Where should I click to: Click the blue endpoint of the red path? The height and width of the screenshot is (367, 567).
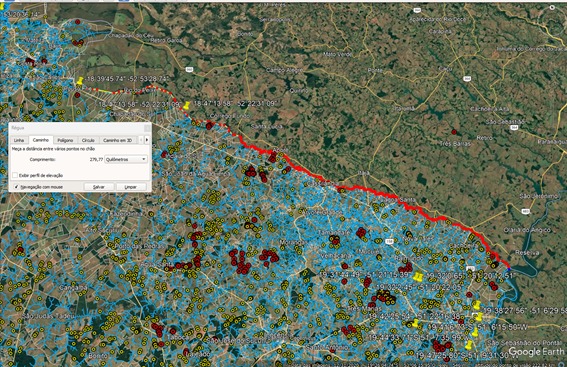509,269
